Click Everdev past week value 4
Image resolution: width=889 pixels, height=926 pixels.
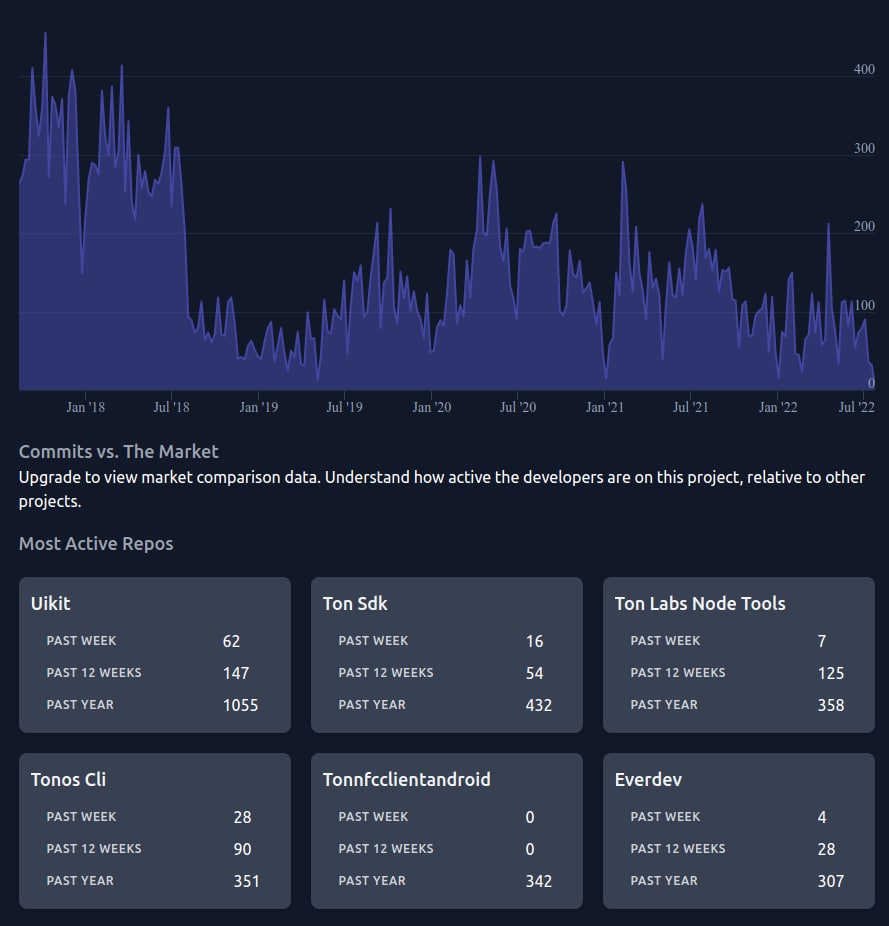tap(822, 817)
